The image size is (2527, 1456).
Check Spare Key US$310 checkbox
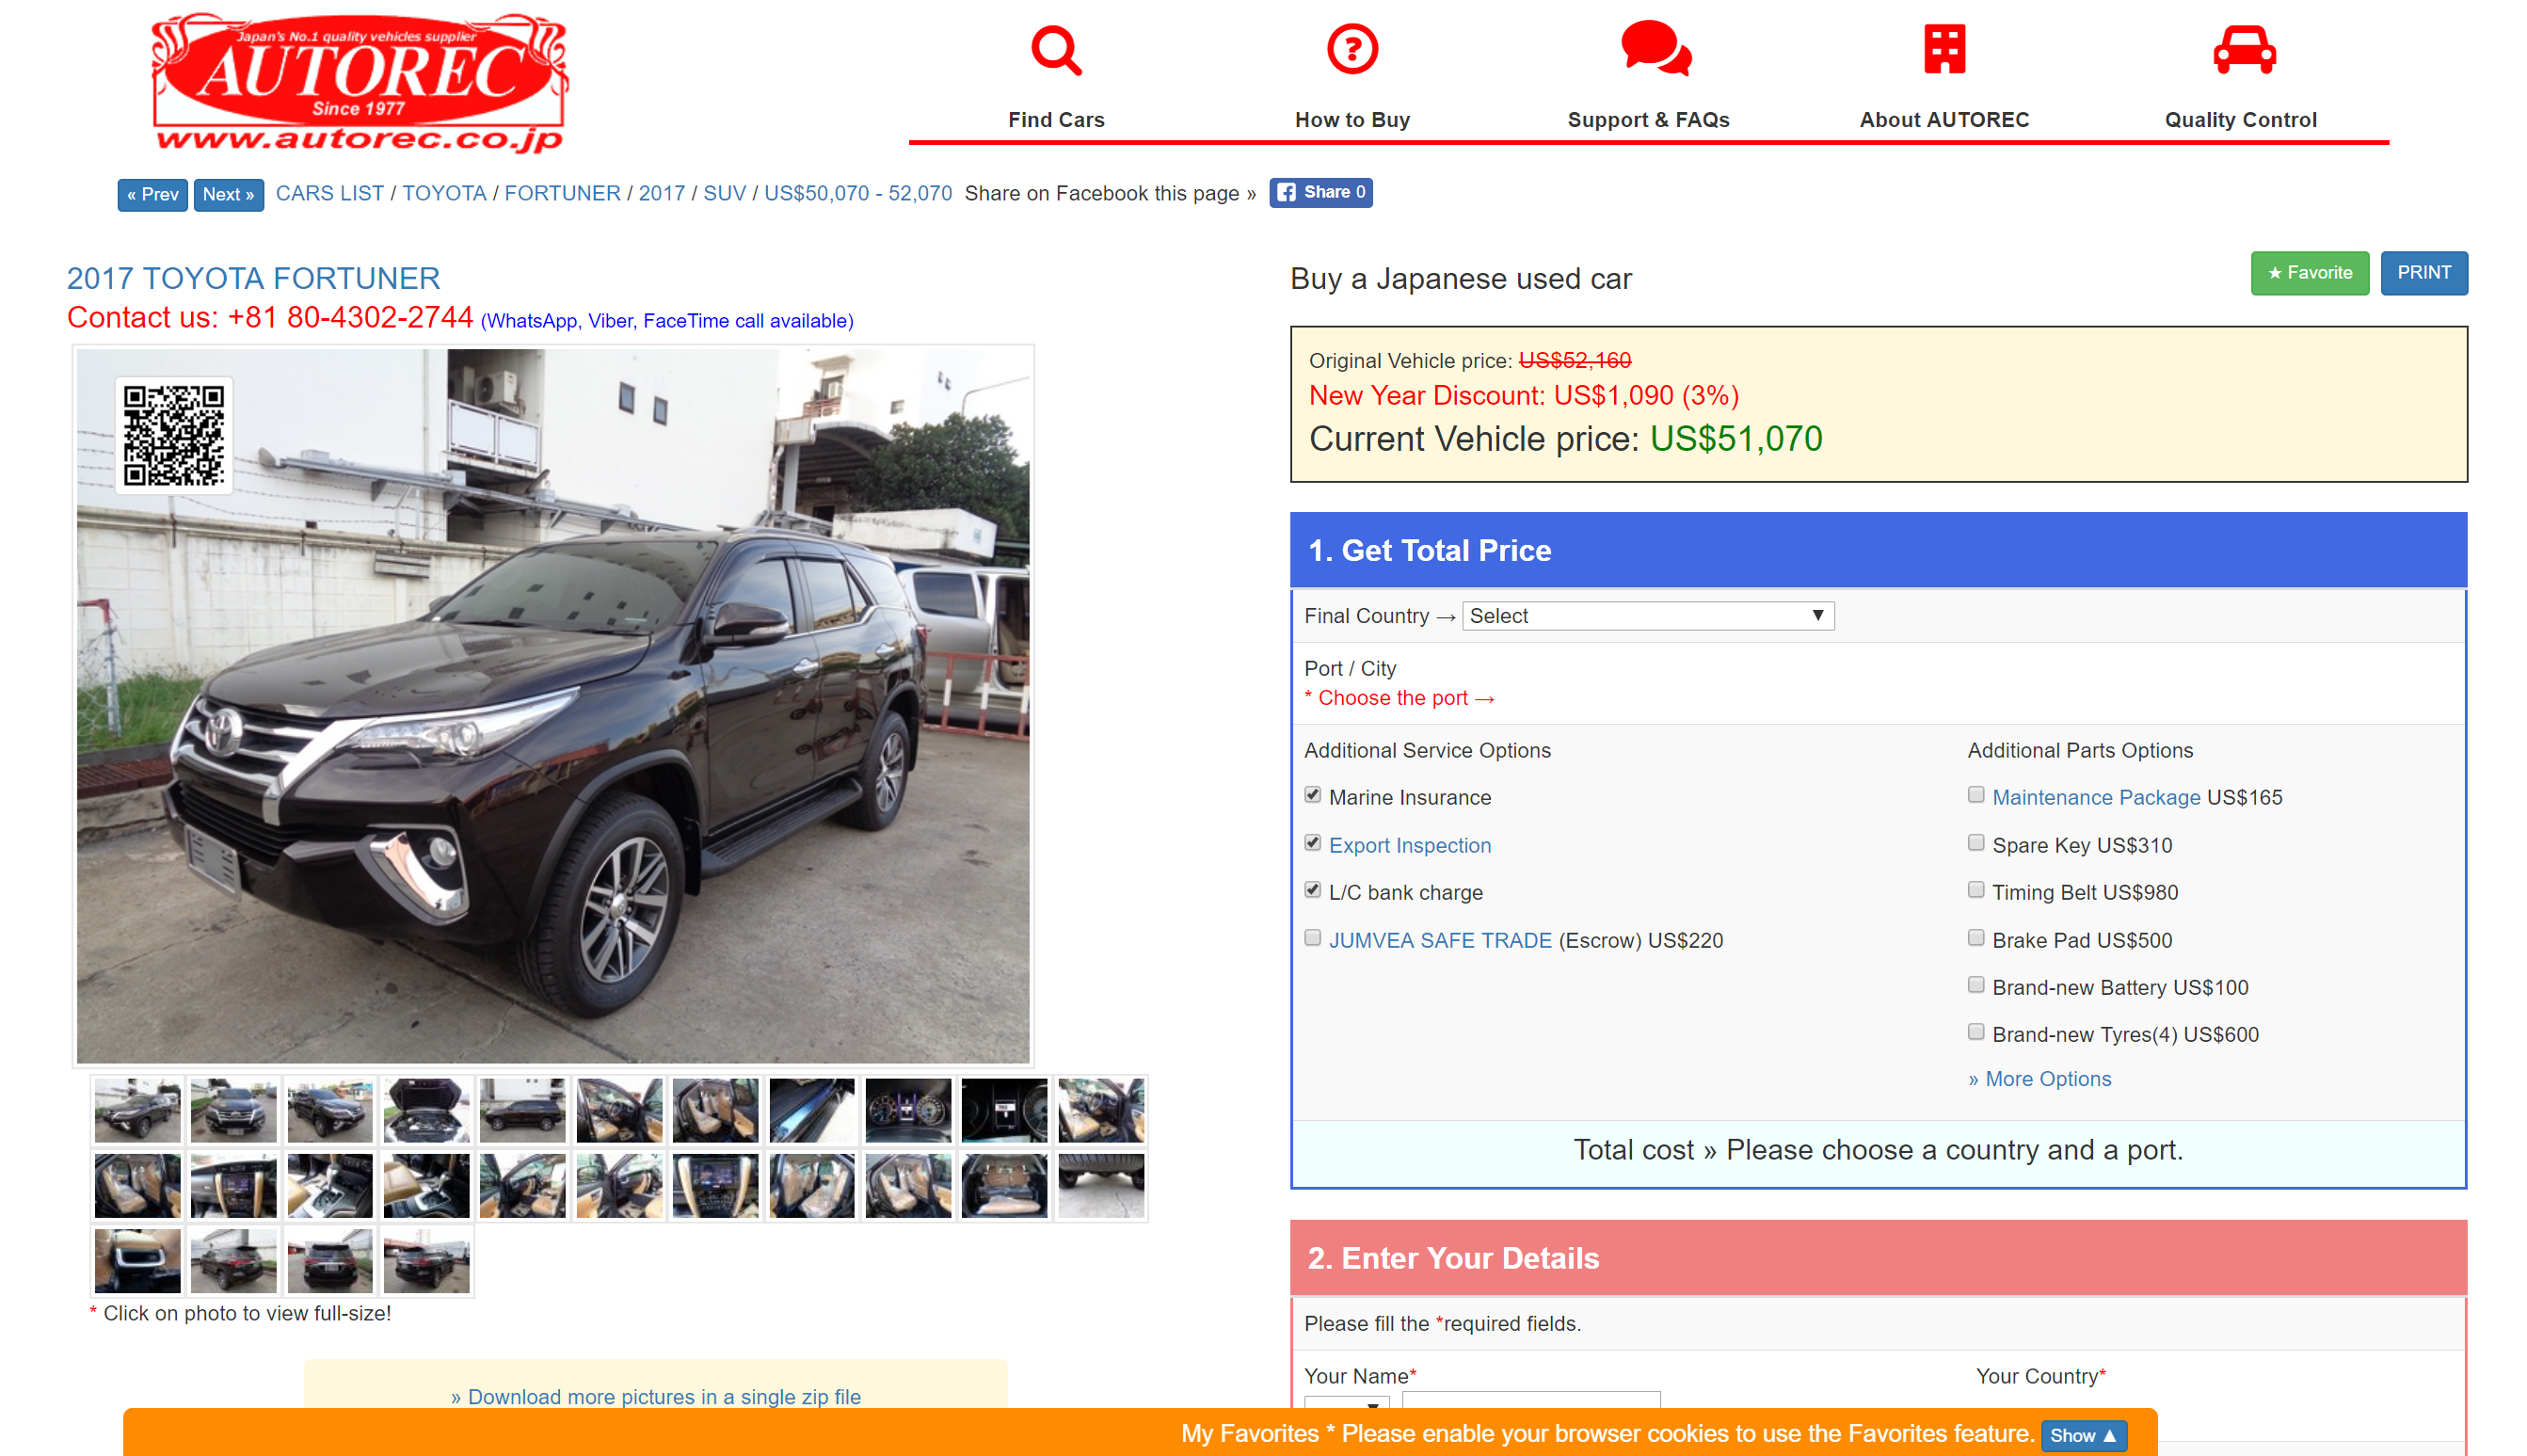tap(1975, 843)
